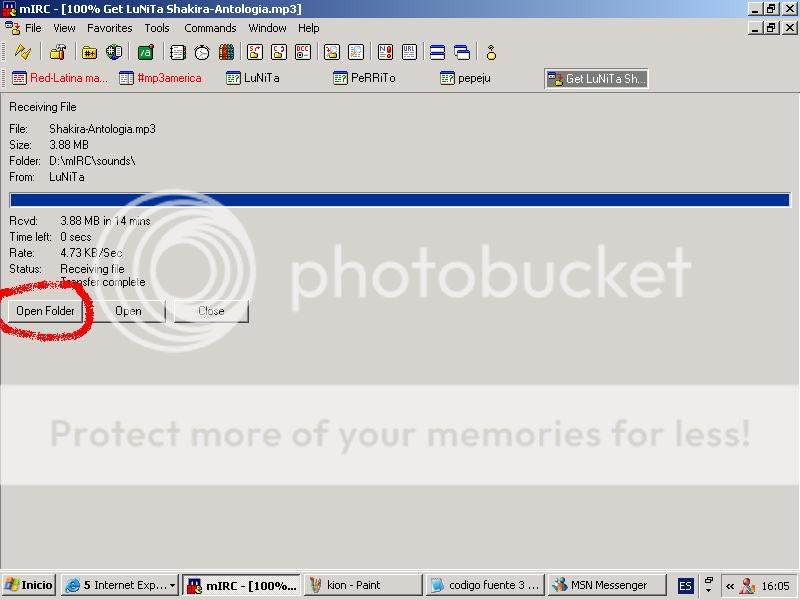The width and height of the screenshot is (800, 600).
Task: Open the channels list globe icon
Action: (x=114, y=52)
